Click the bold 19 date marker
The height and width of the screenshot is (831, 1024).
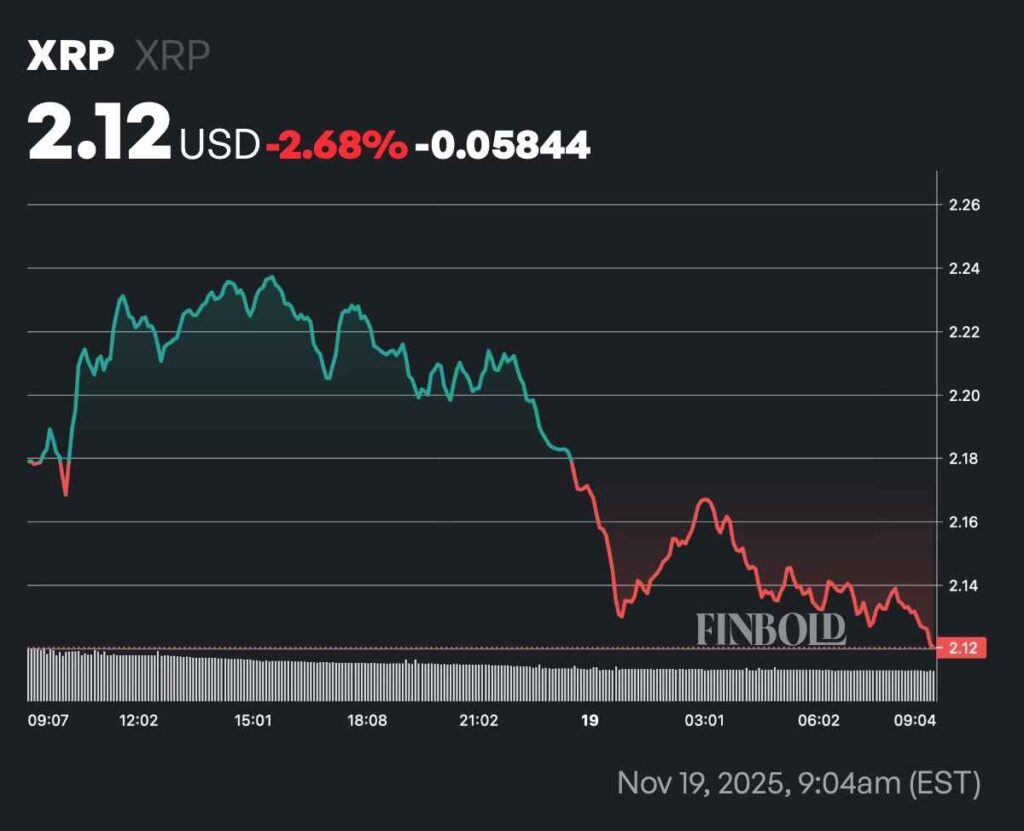(x=590, y=720)
